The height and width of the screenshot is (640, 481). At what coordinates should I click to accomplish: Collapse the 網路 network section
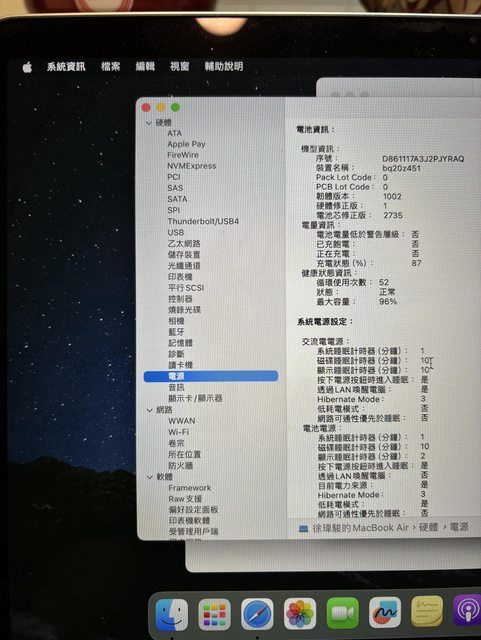click(150, 410)
